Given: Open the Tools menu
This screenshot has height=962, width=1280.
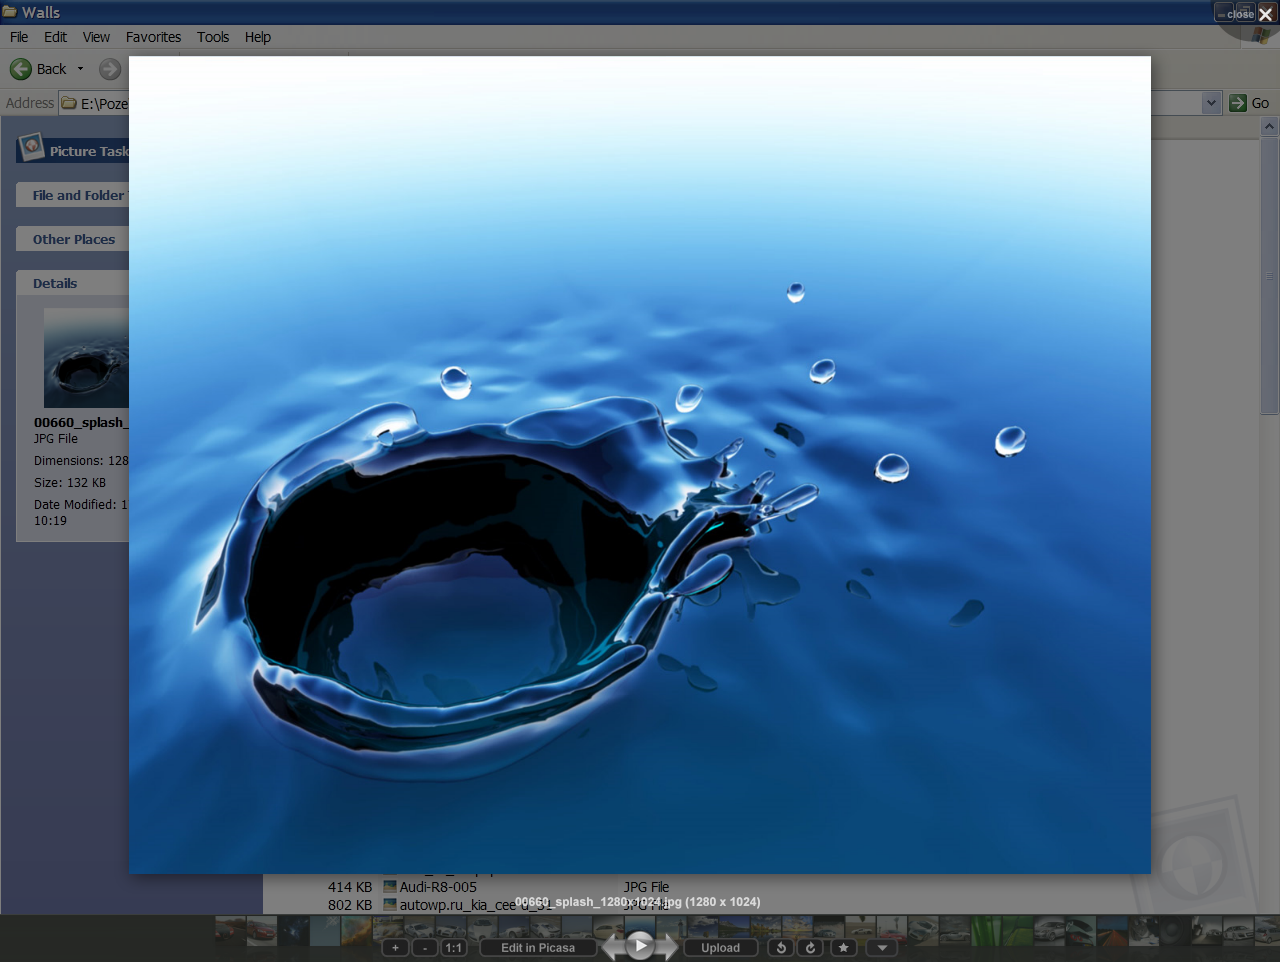Looking at the screenshot, I should [213, 37].
